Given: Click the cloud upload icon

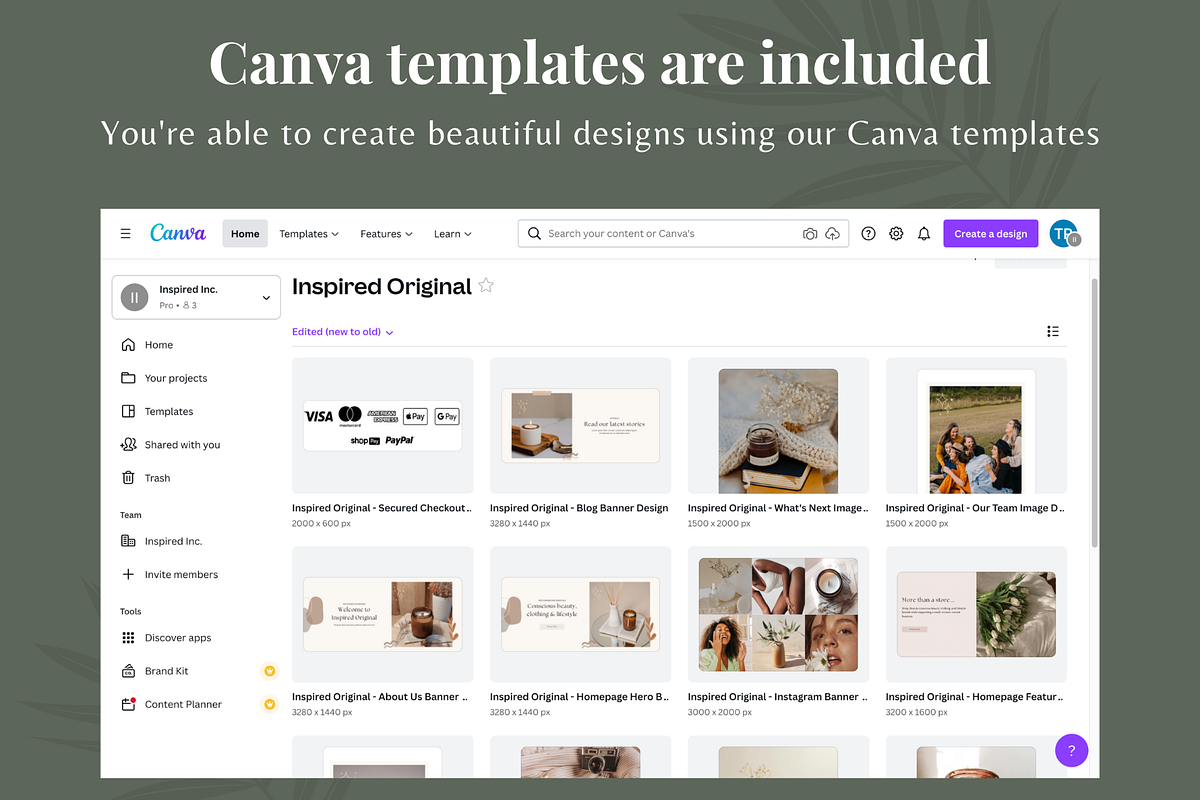Looking at the screenshot, I should (x=833, y=234).
